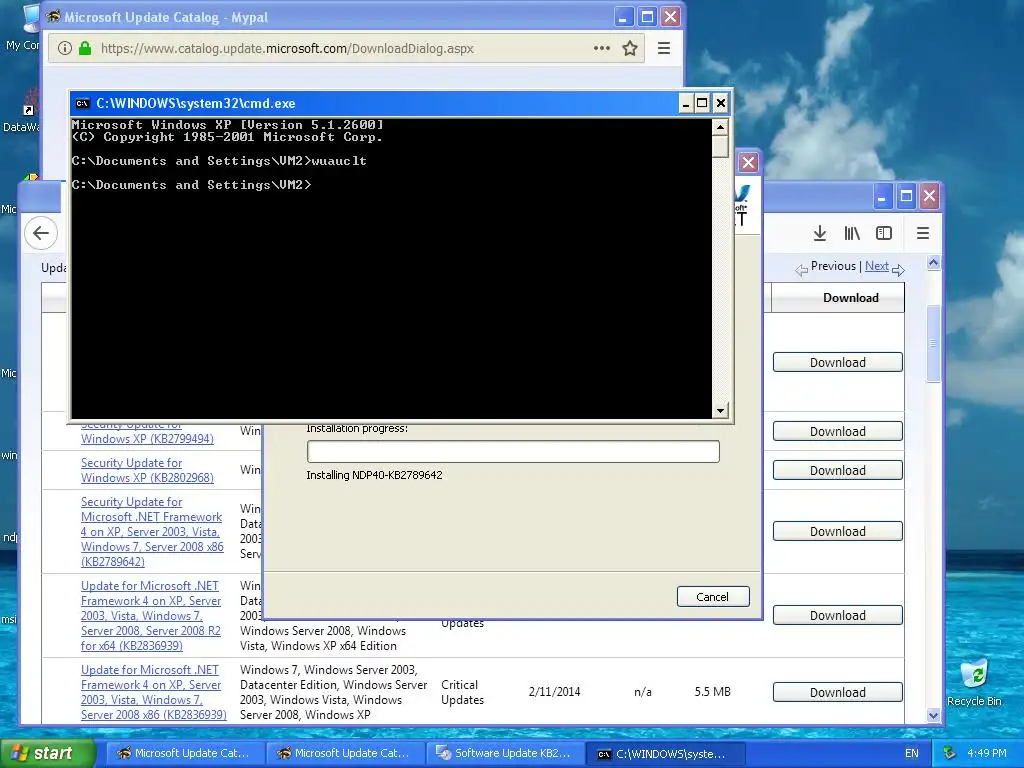Click the bookmark star icon in Mypal address bar
1024x768 pixels.
[630, 48]
